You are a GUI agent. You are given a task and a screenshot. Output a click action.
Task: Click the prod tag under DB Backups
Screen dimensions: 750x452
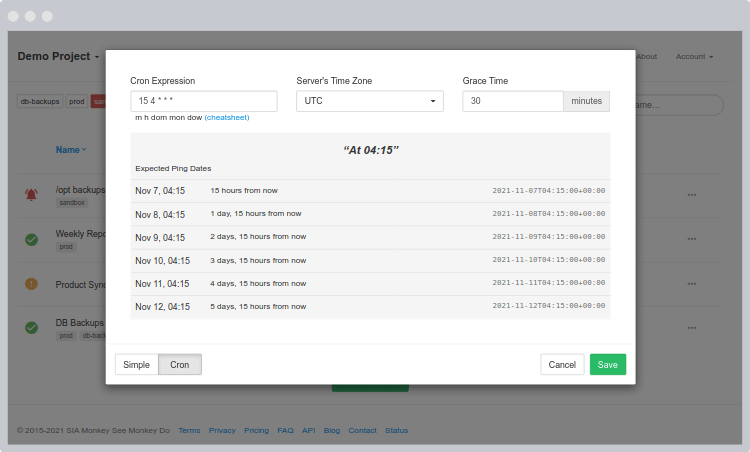tap(66, 336)
